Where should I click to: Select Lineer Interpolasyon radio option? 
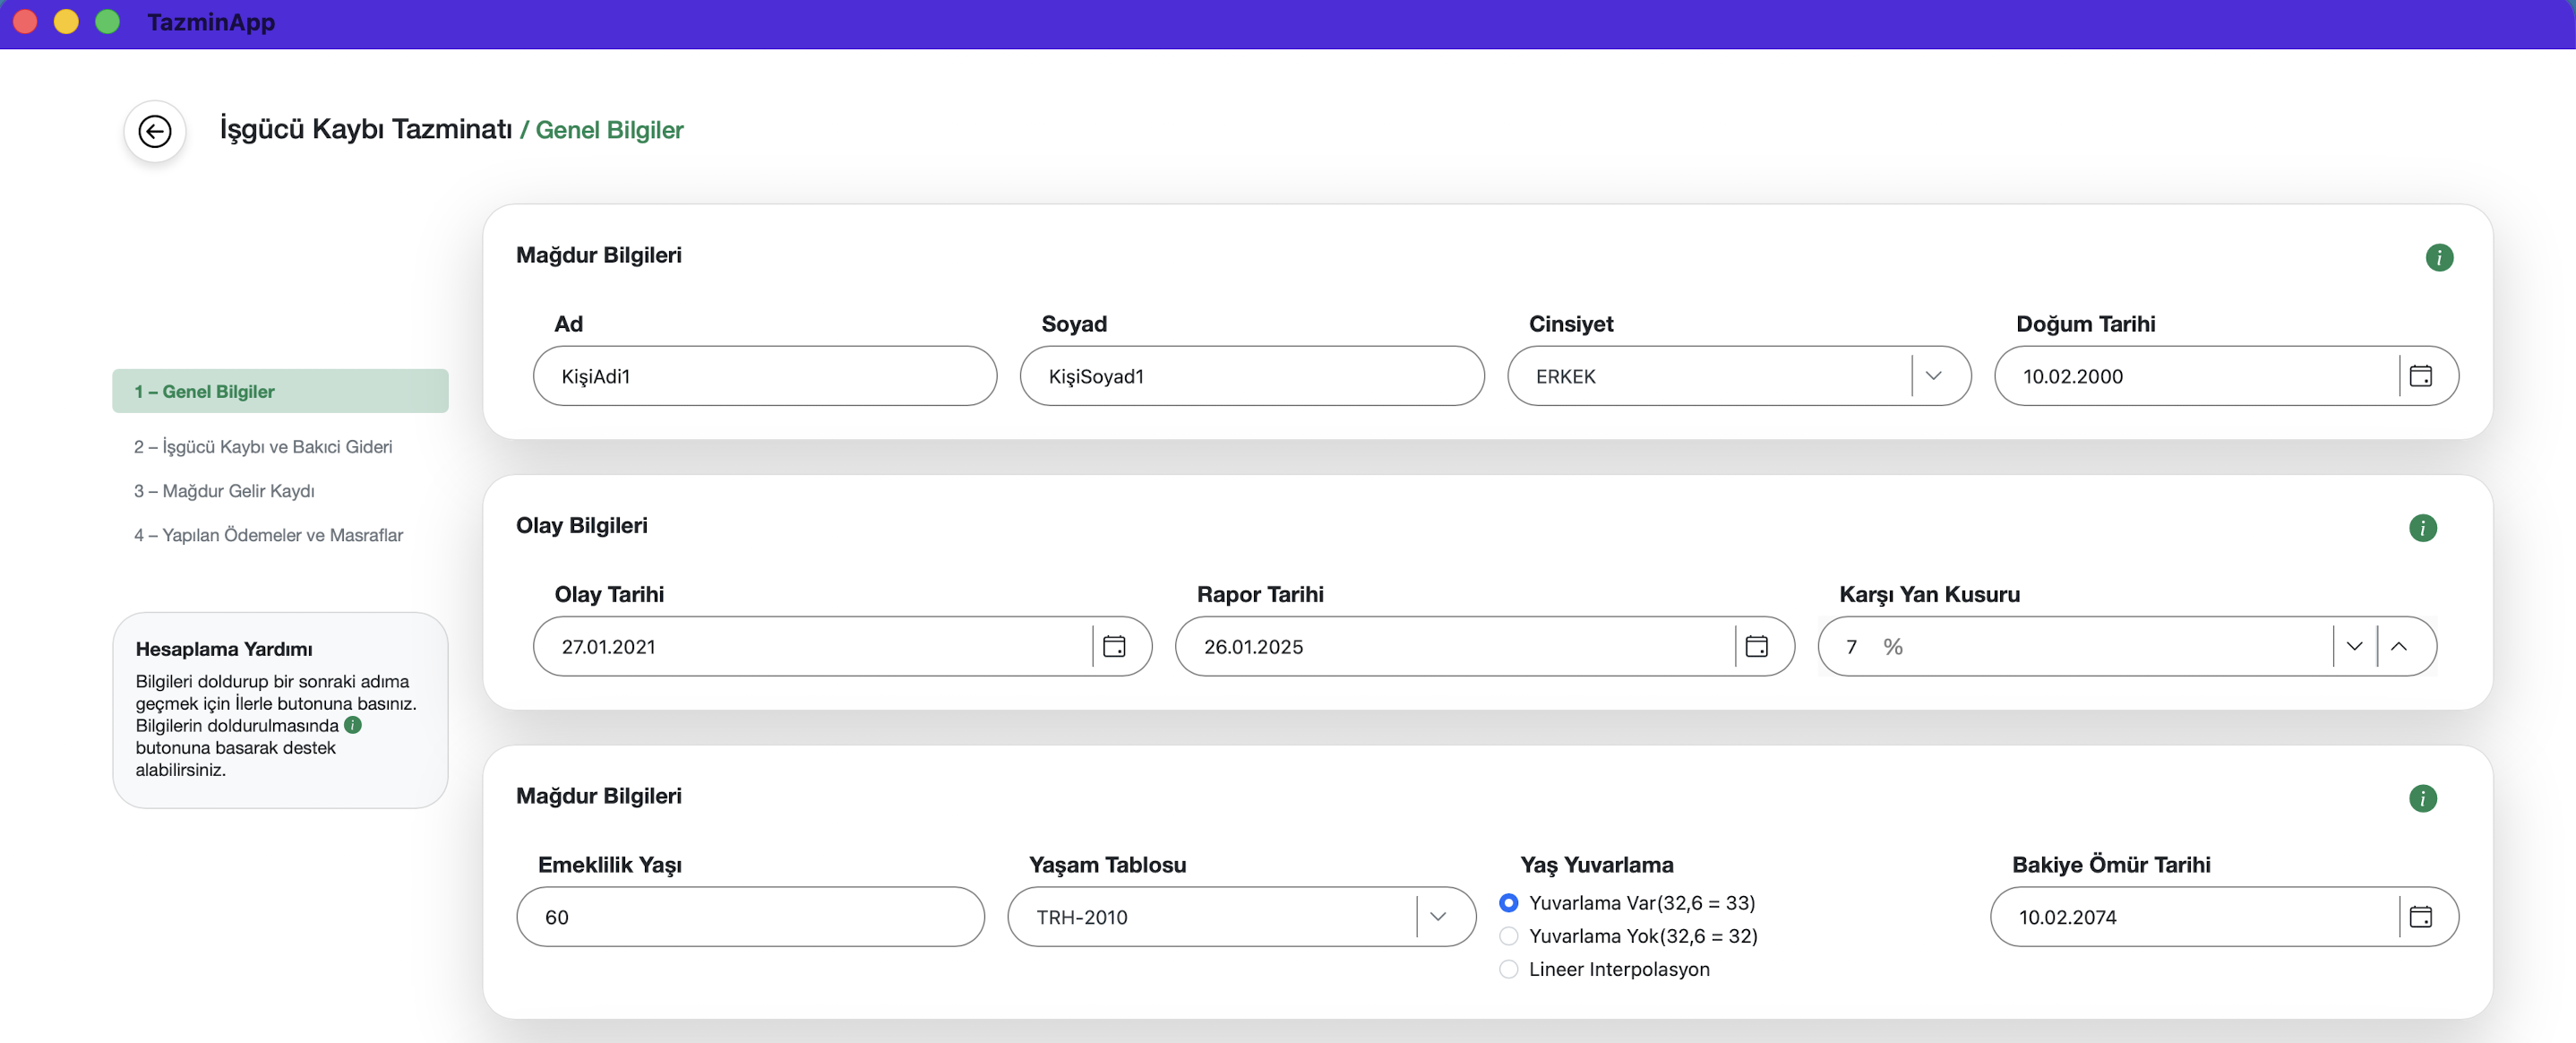[x=1508, y=969]
